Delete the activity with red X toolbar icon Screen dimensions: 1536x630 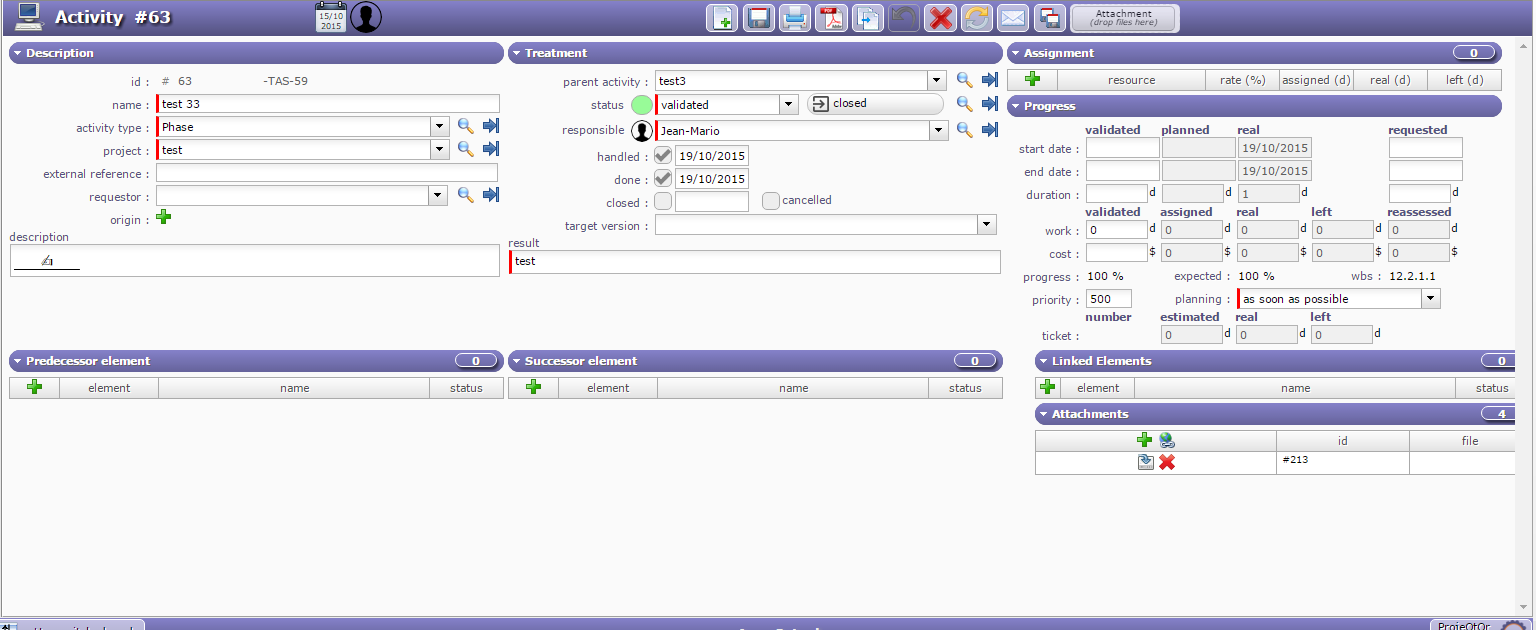coord(940,18)
